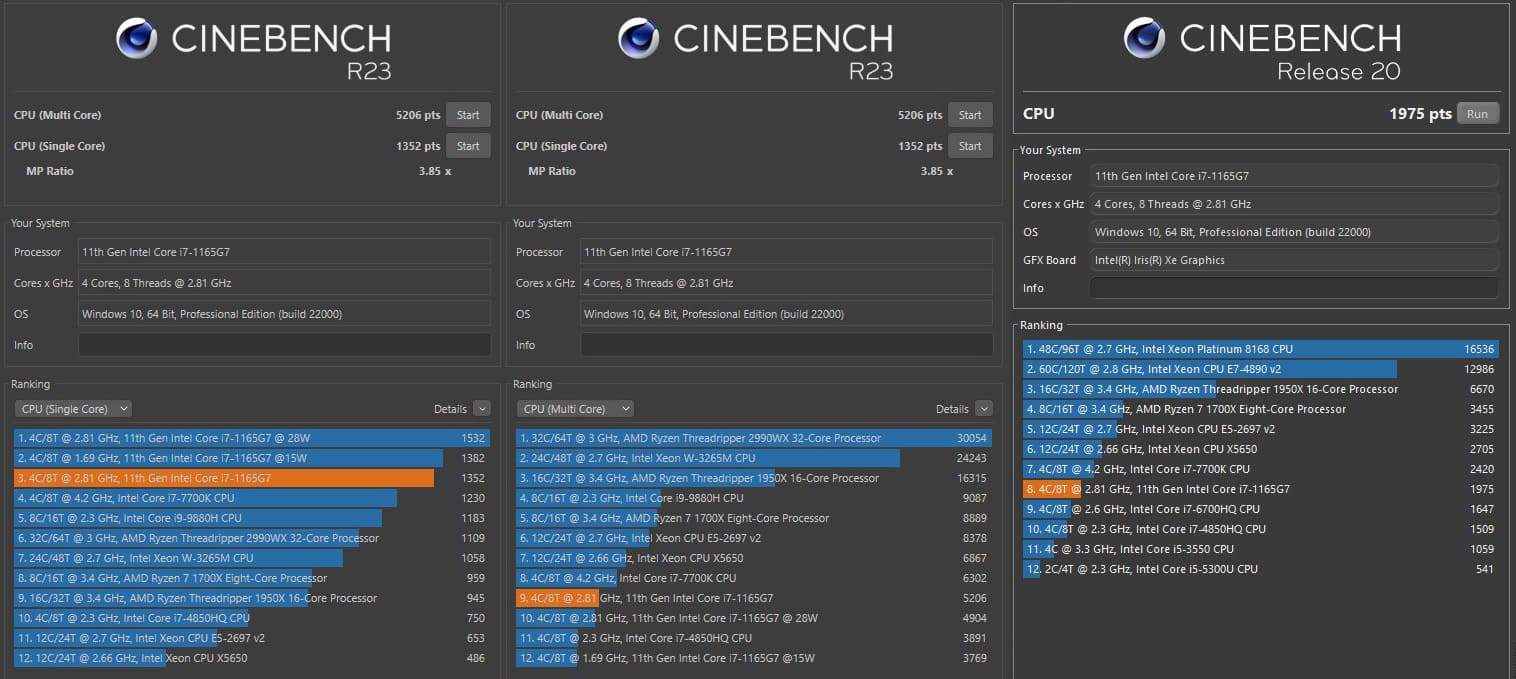Select Xeon E5-2697 v2 row scoring 8378
This screenshot has height=679, width=1516.
point(754,538)
